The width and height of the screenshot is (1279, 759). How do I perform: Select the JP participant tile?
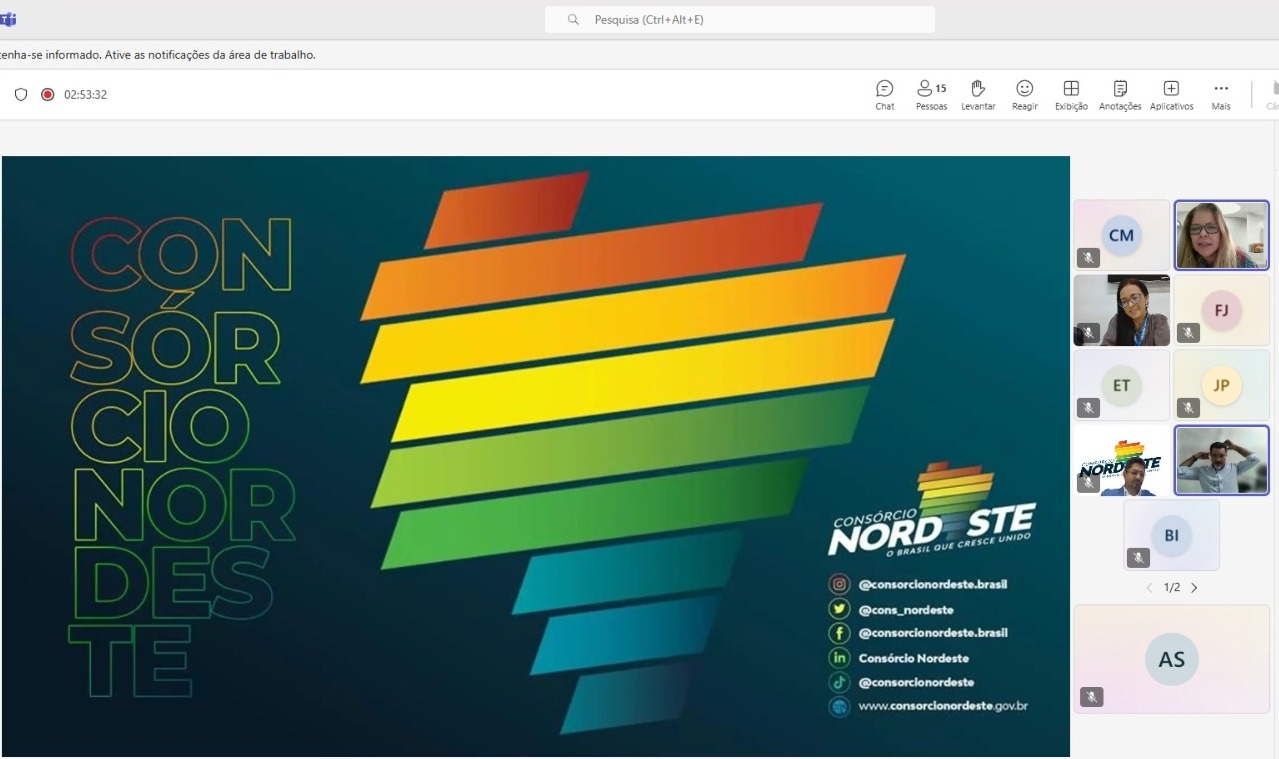pyautogui.click(x=1221, y=385)
